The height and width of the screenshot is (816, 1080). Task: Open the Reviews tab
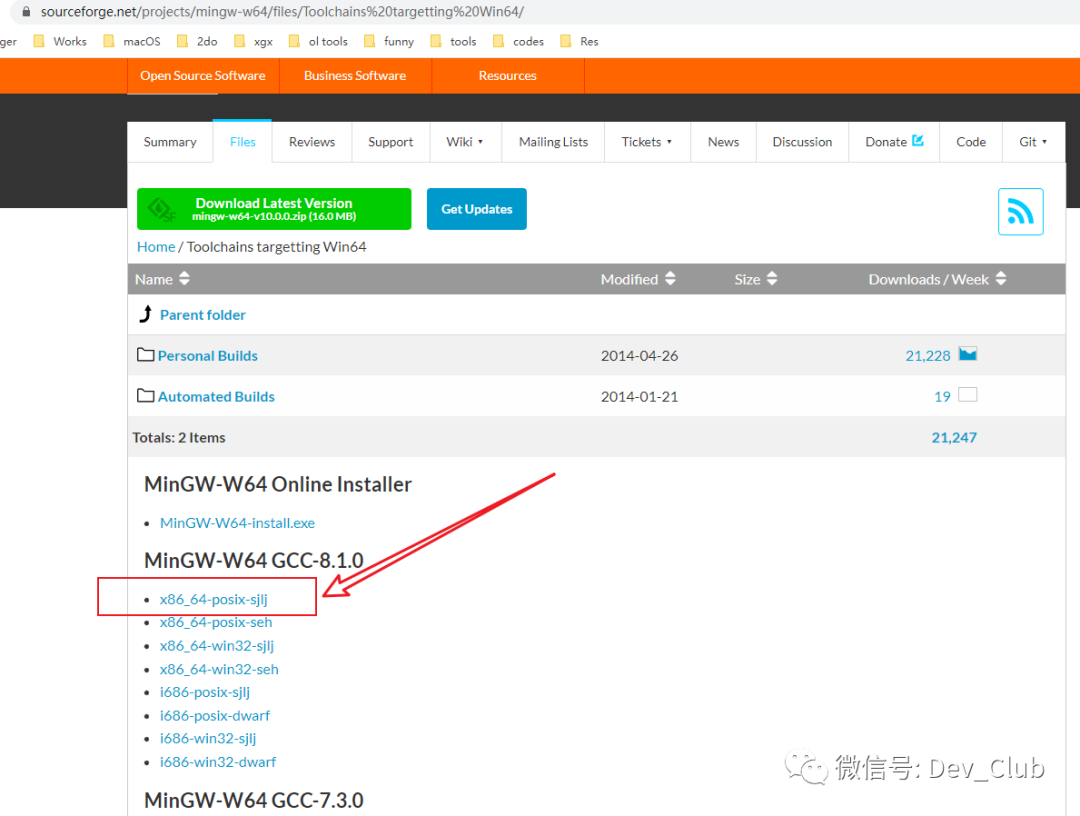312,141
